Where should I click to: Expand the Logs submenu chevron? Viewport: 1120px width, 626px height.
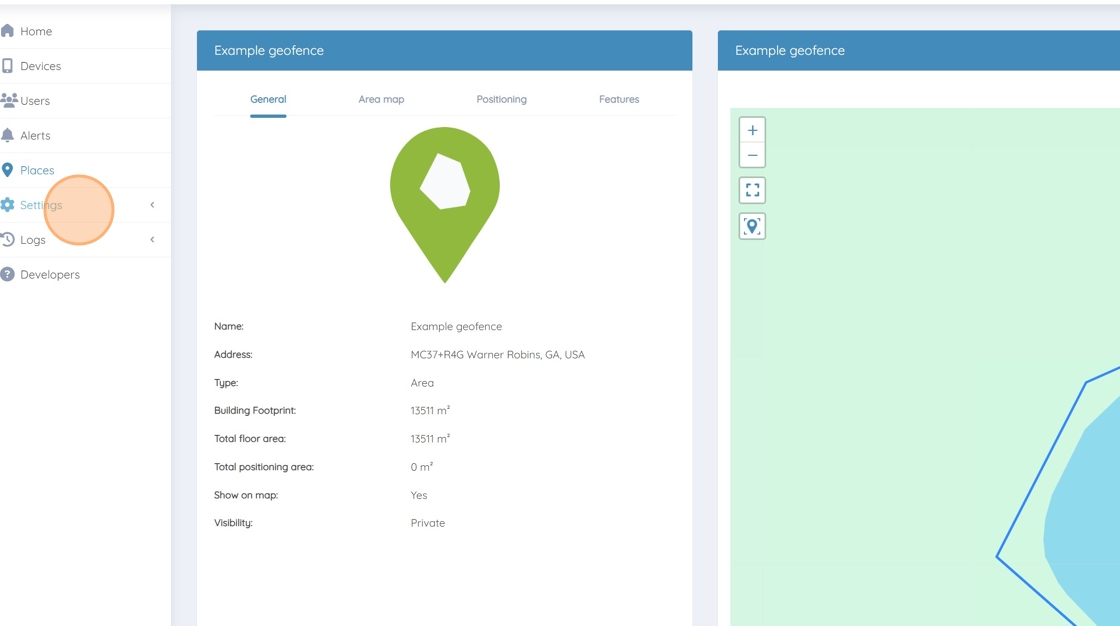pos(152,239)
